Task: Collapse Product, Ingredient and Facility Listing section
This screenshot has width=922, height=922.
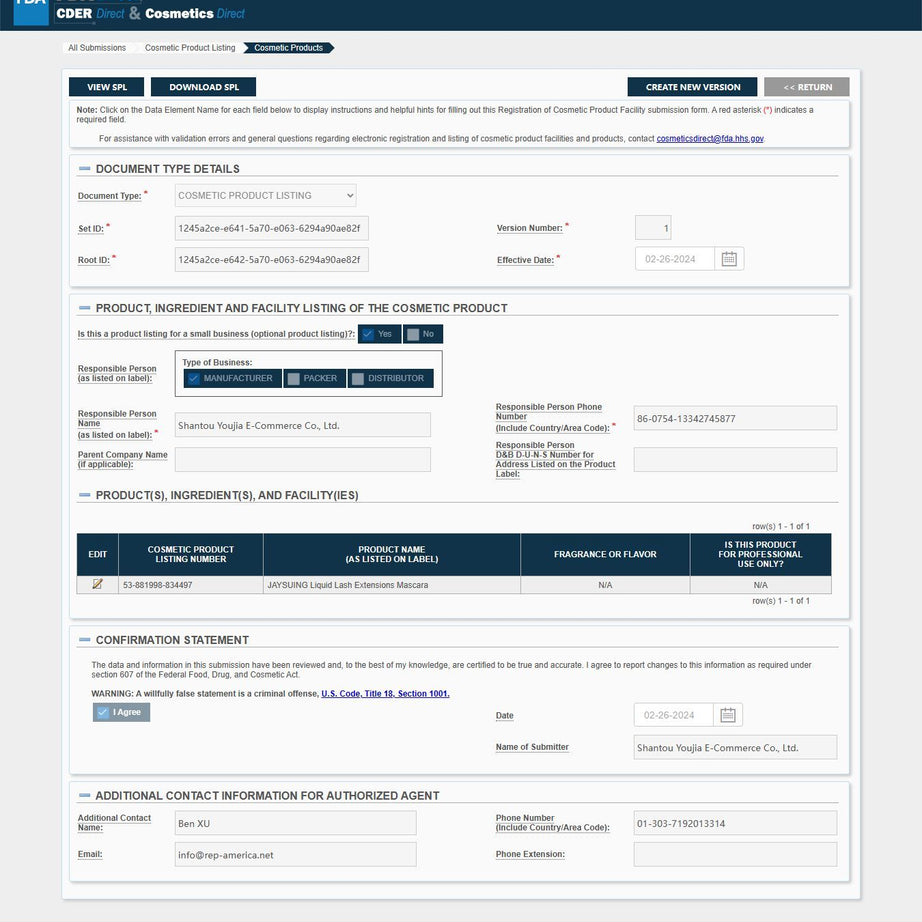Action: 85,308
